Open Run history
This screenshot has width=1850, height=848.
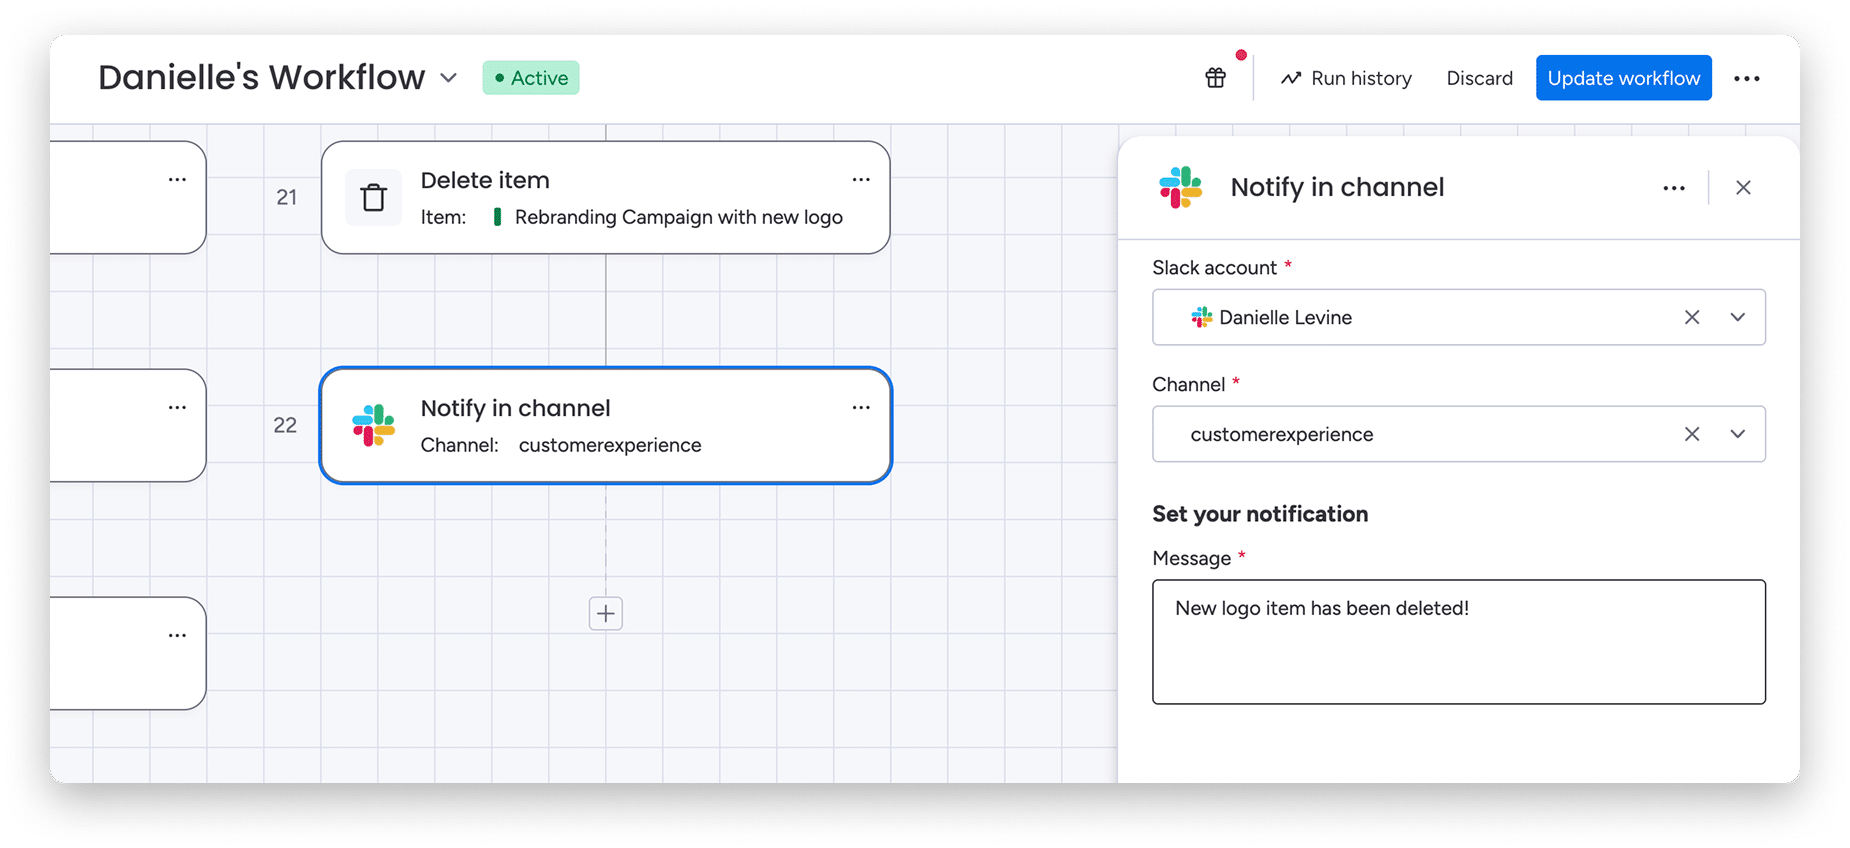(1346, 78)
